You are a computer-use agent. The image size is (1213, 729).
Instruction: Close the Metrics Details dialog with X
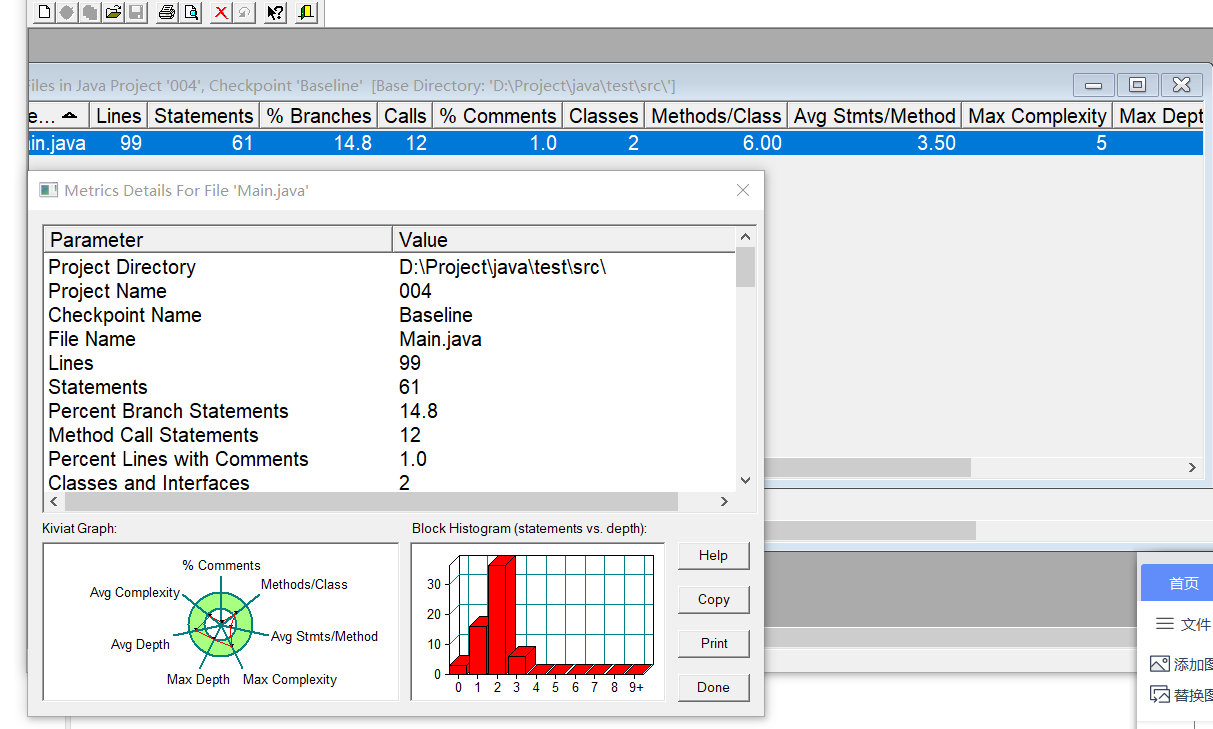(x=743, y=190)
